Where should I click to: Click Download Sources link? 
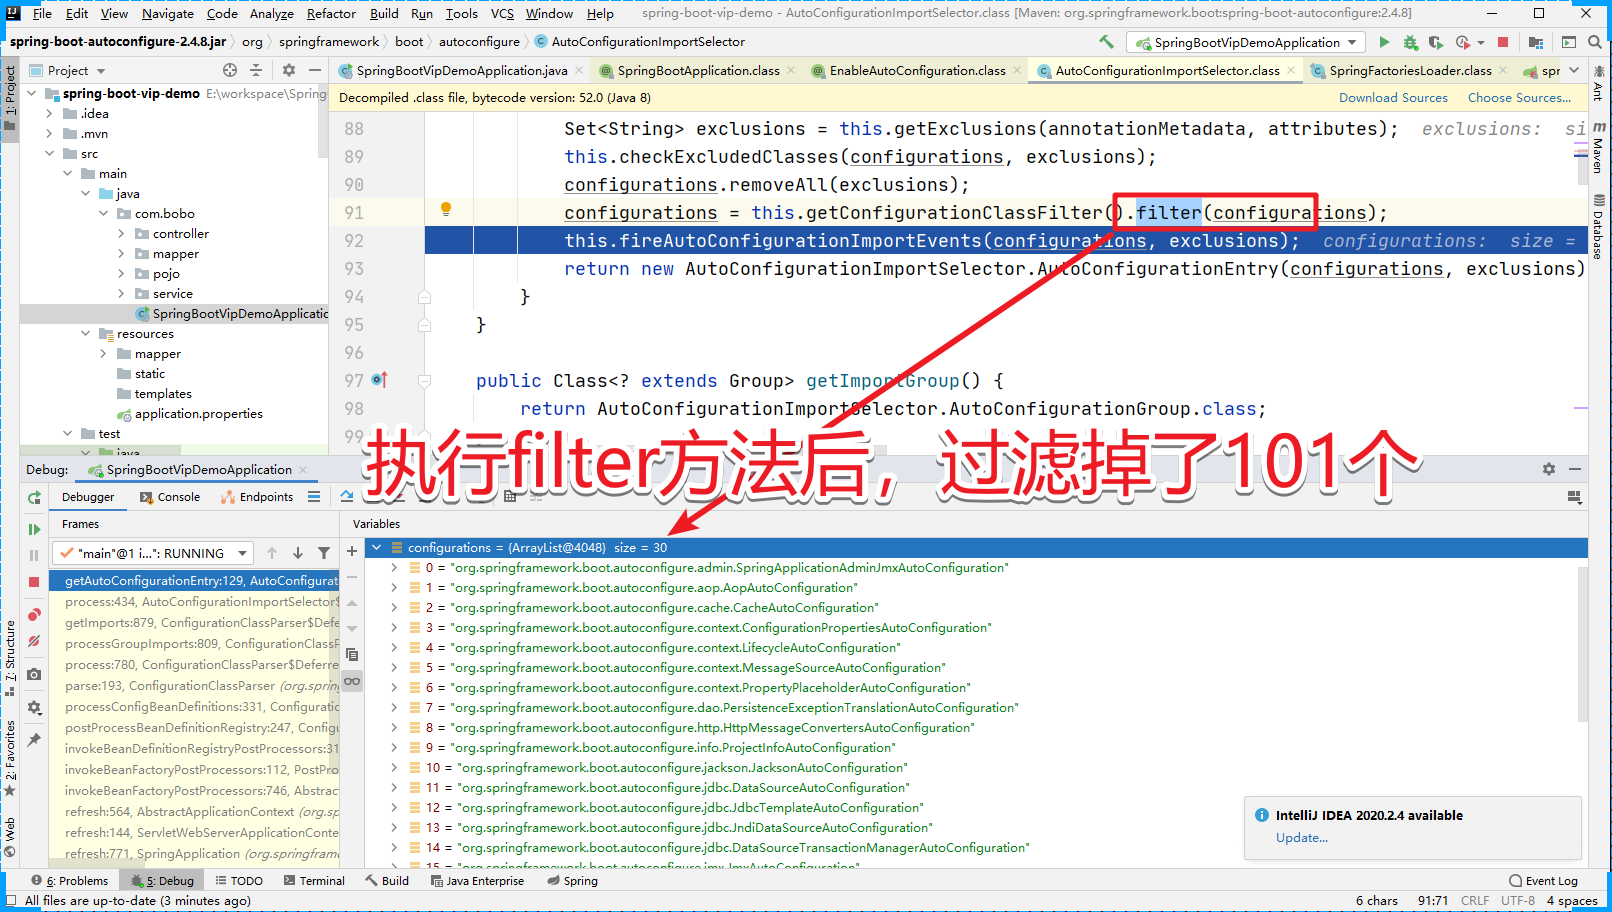click(x=1393, y=98)
